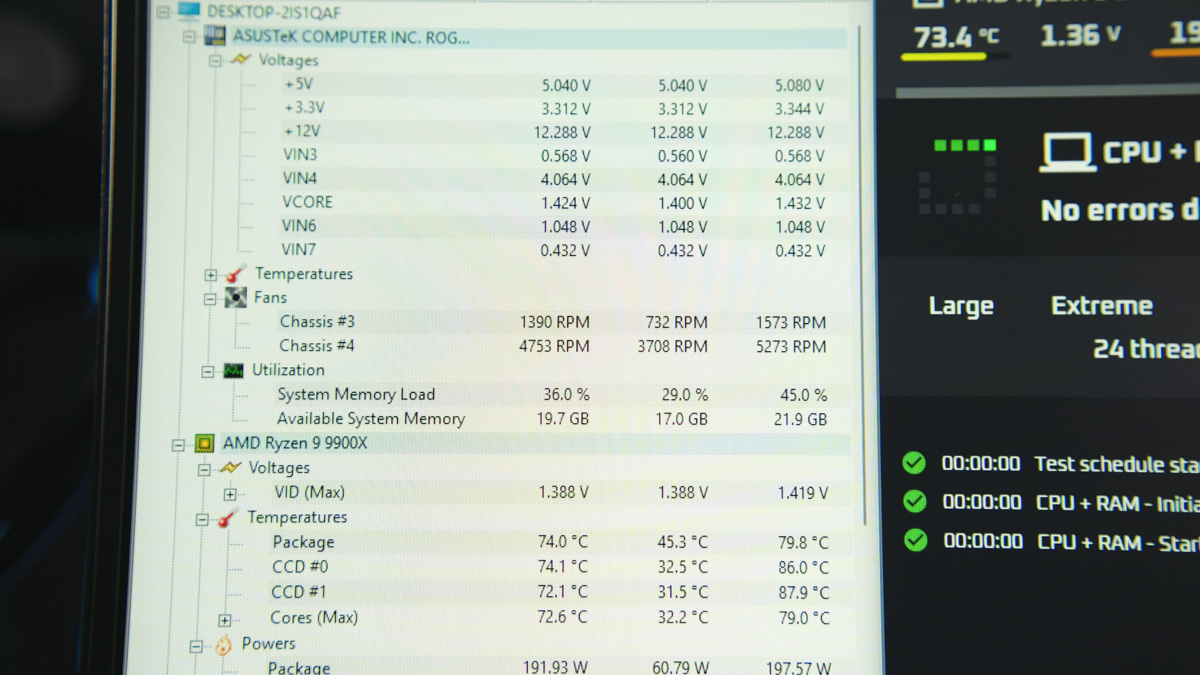This screenshot has width=1200, height=675.
Task: Collapse the Fans group
Action: pos(211,299)
